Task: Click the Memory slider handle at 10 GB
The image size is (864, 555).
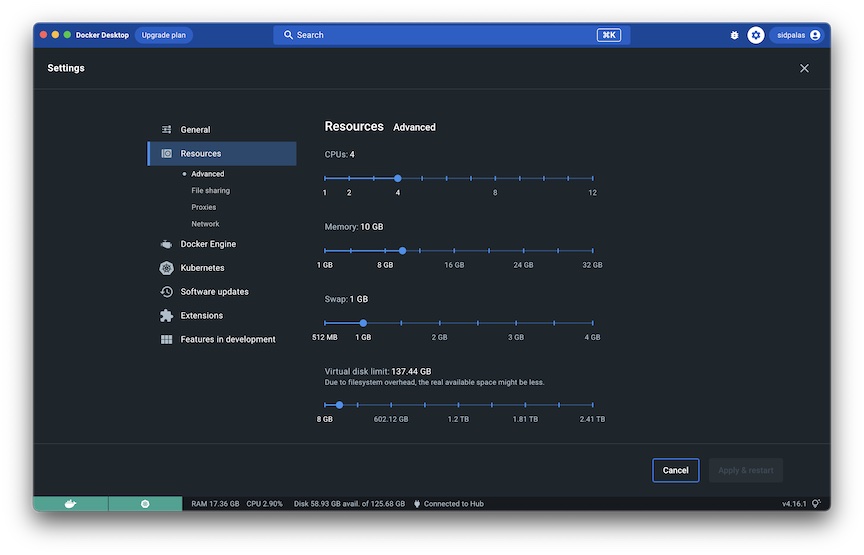Action: (402, 251)
